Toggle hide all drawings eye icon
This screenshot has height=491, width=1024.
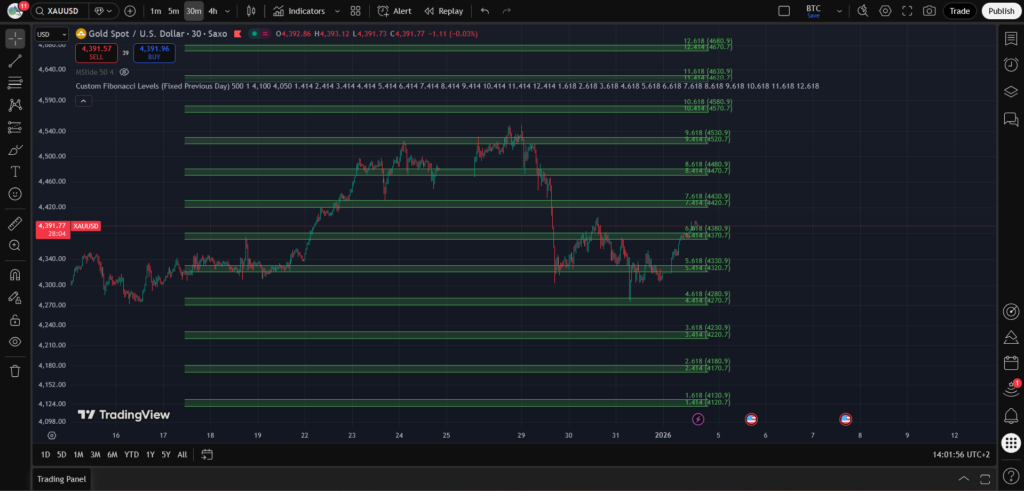(15, 342)
